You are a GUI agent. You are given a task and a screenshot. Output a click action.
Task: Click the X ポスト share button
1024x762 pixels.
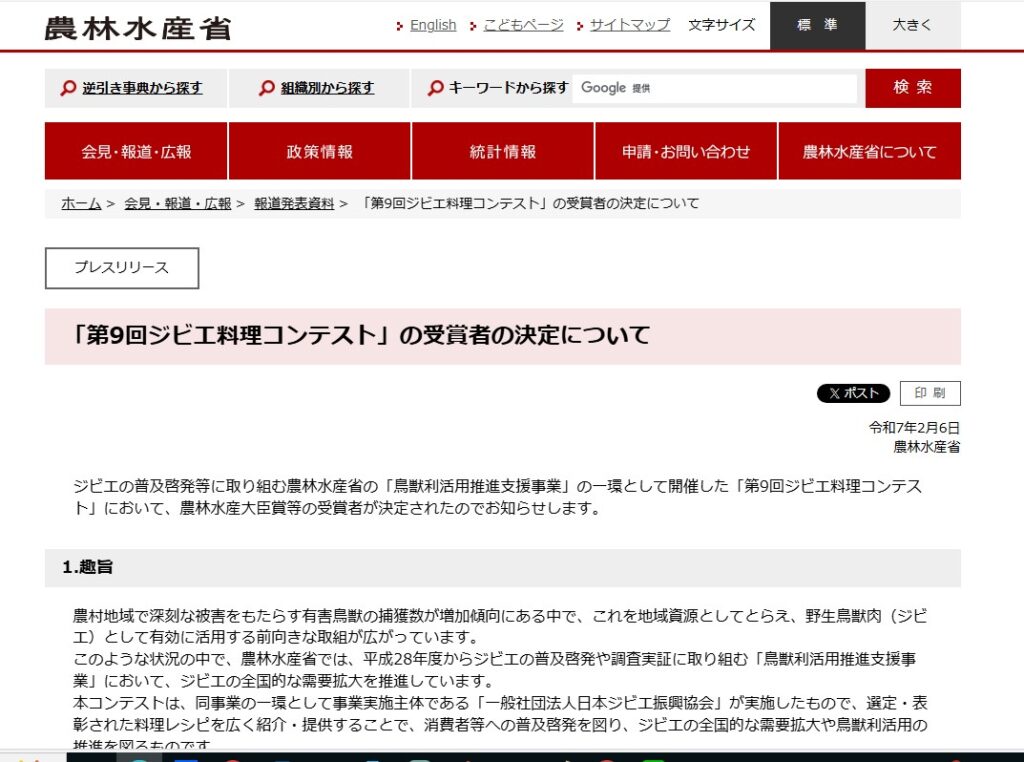click(853, 393)
